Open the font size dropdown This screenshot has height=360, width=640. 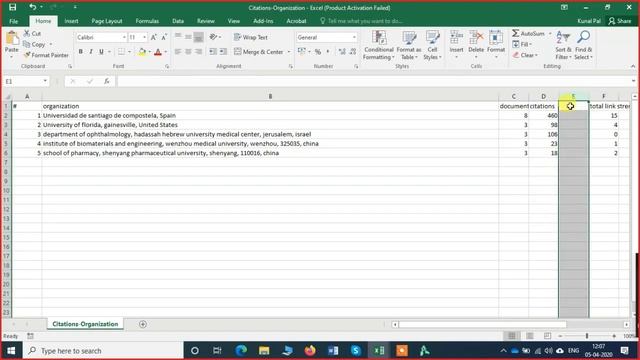click(x=144, y=37)
